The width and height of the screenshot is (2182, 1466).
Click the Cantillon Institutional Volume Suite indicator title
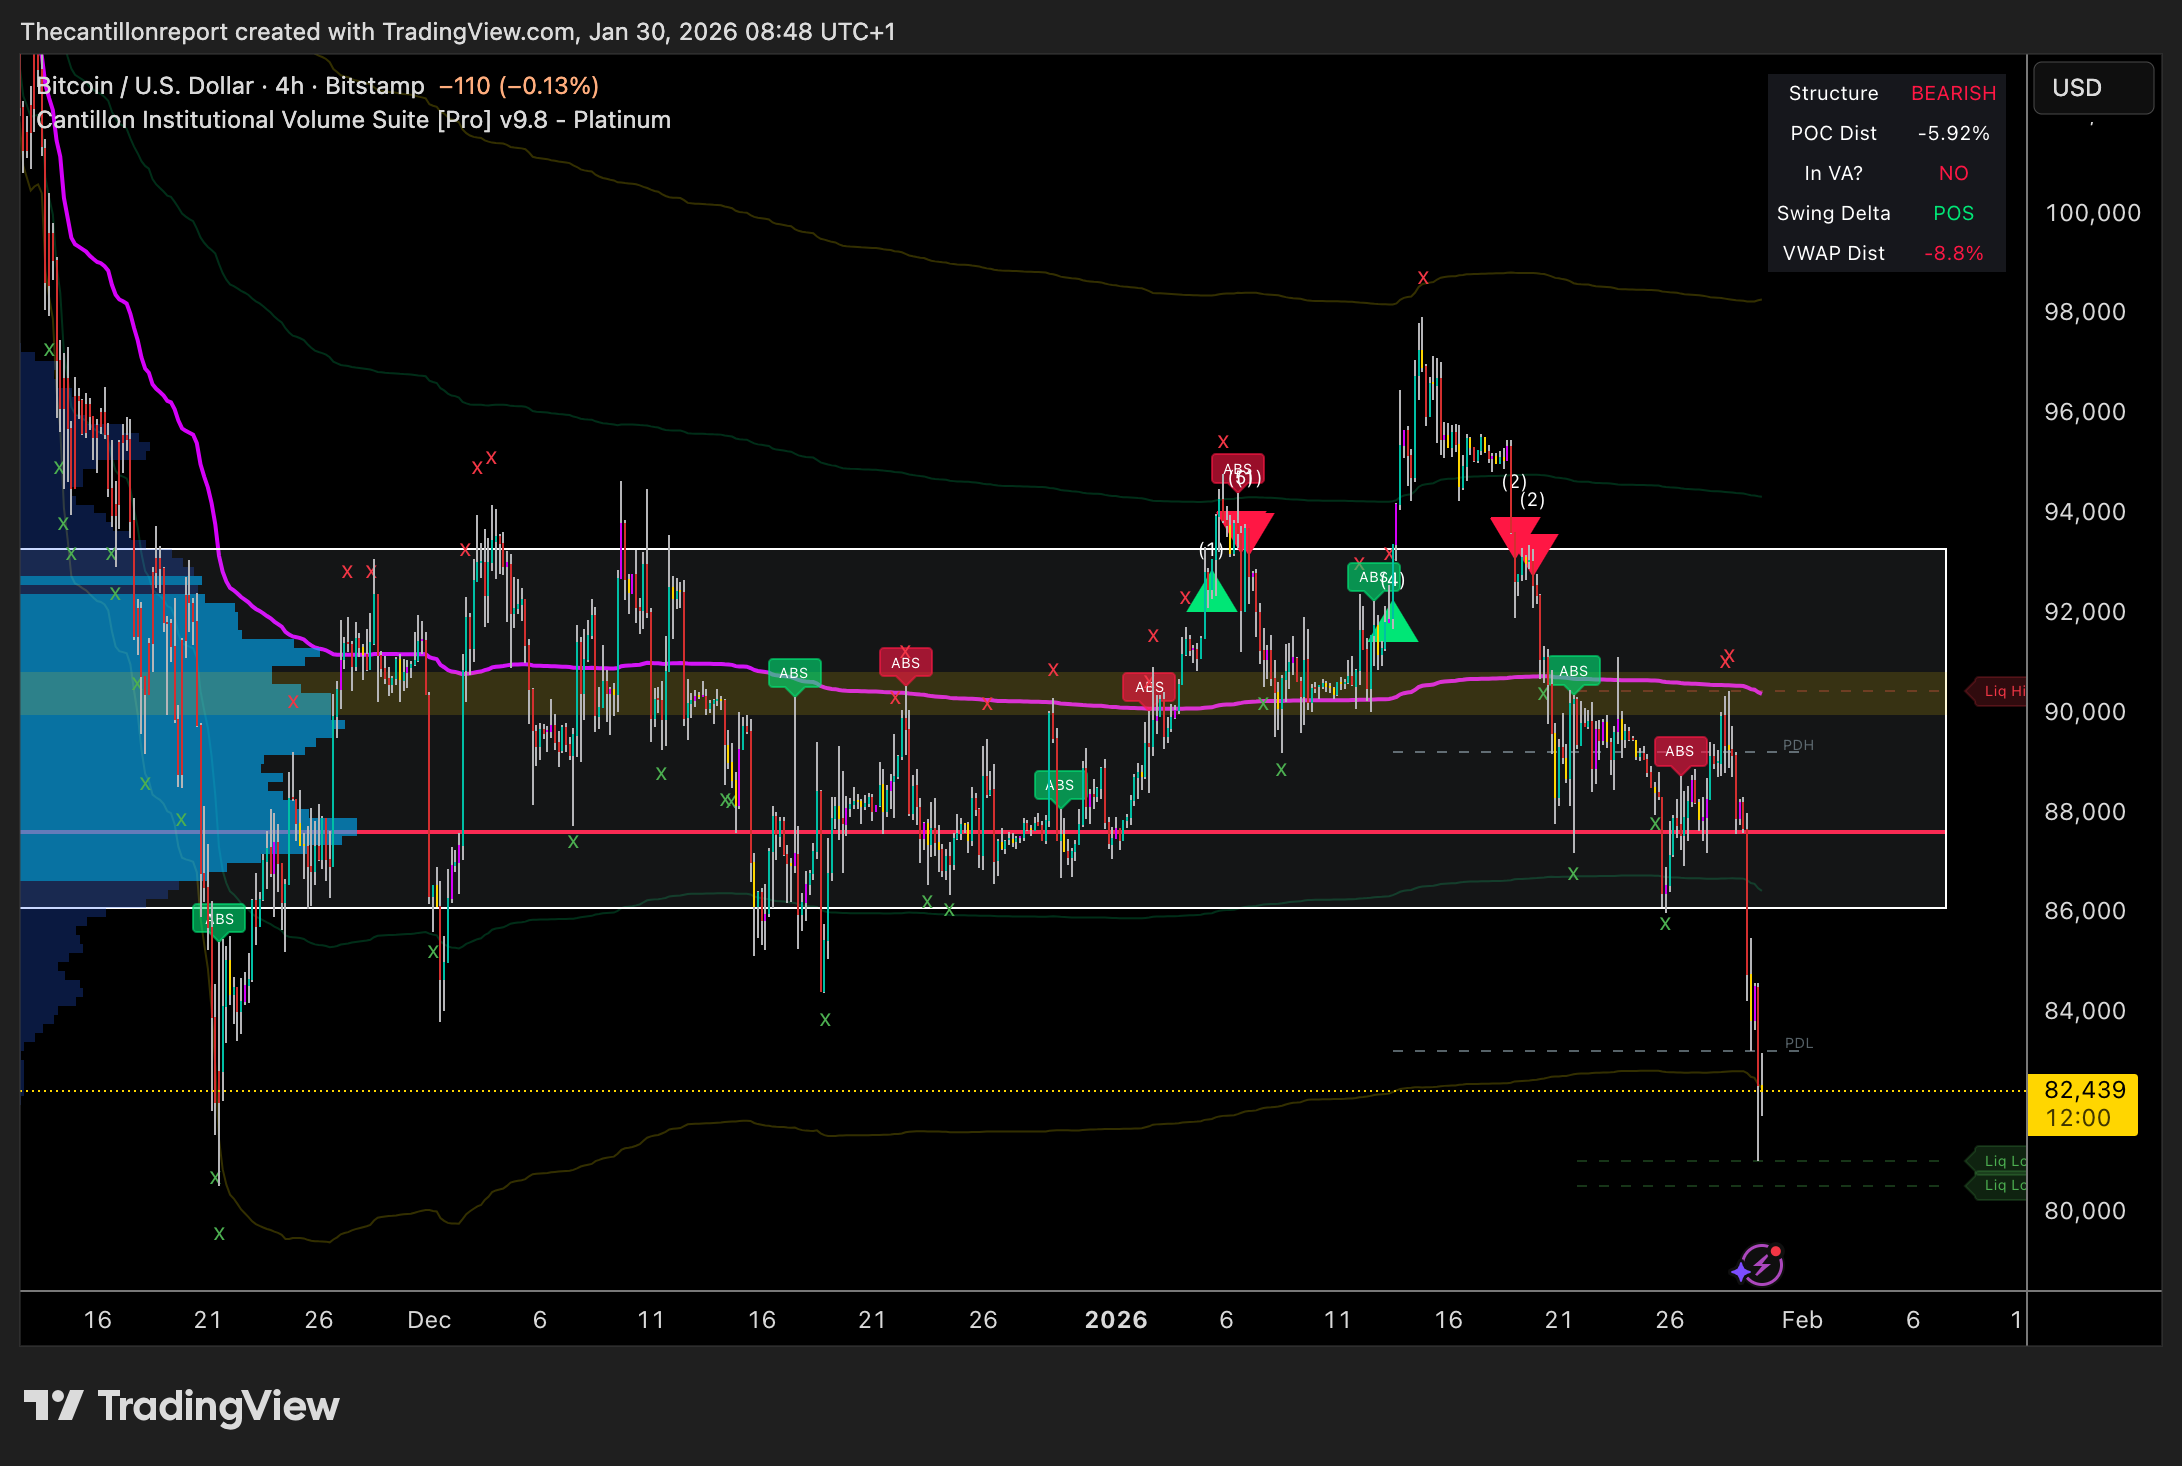[x=353, y=120]
